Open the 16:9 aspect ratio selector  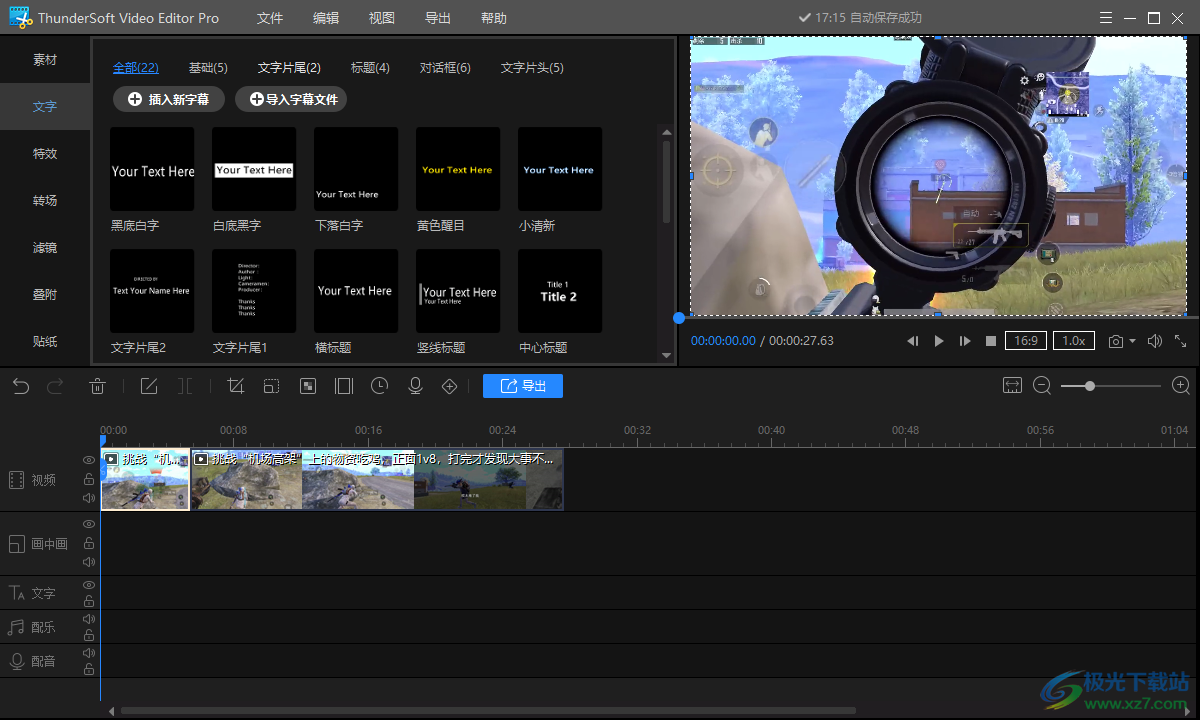1025,341
